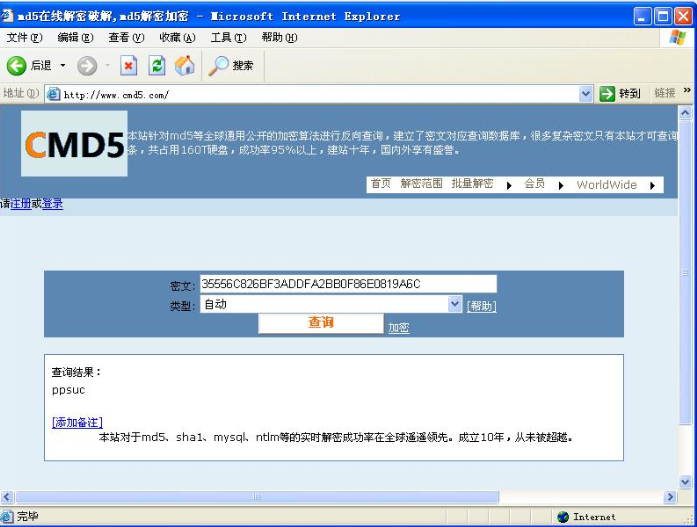Viewport: 697px width, 527px height.
Task: Click the 密文 hash input field
Action: 348,284
